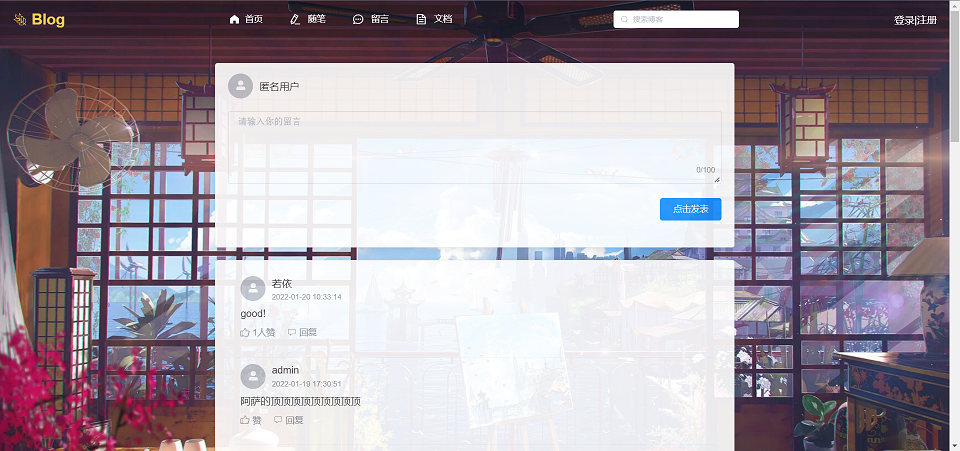The image size is (960, 451).
Task: Expand reply box under admin's comment
Action: pos(289,420)
